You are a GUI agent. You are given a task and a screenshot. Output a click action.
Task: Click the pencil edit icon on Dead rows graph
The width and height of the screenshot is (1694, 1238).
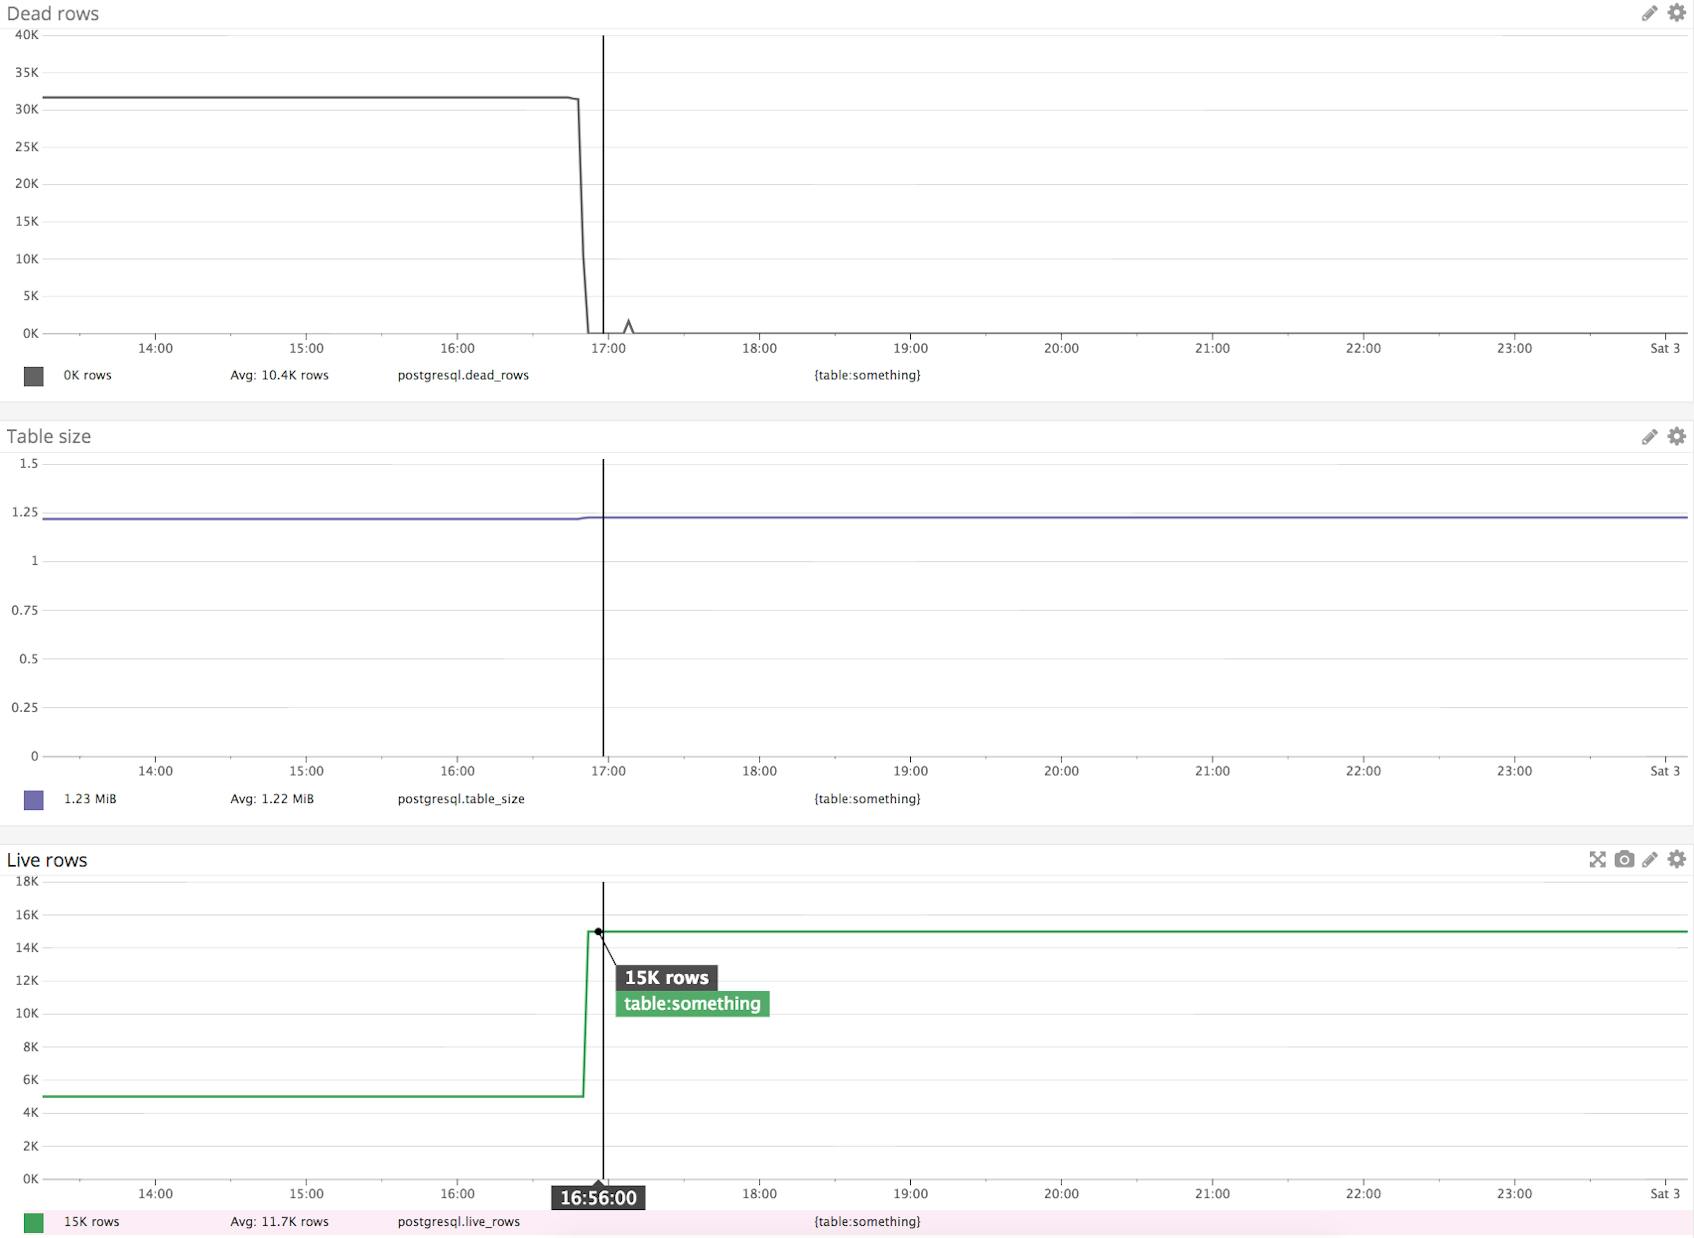1649,13
